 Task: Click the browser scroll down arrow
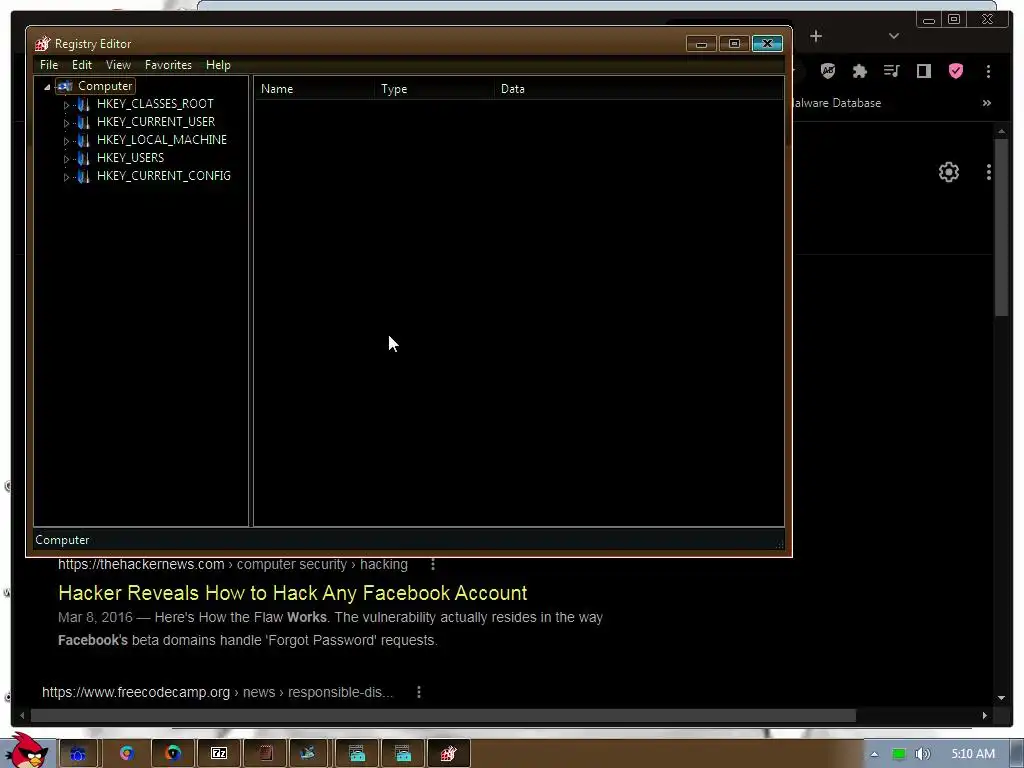point(1002,697)
